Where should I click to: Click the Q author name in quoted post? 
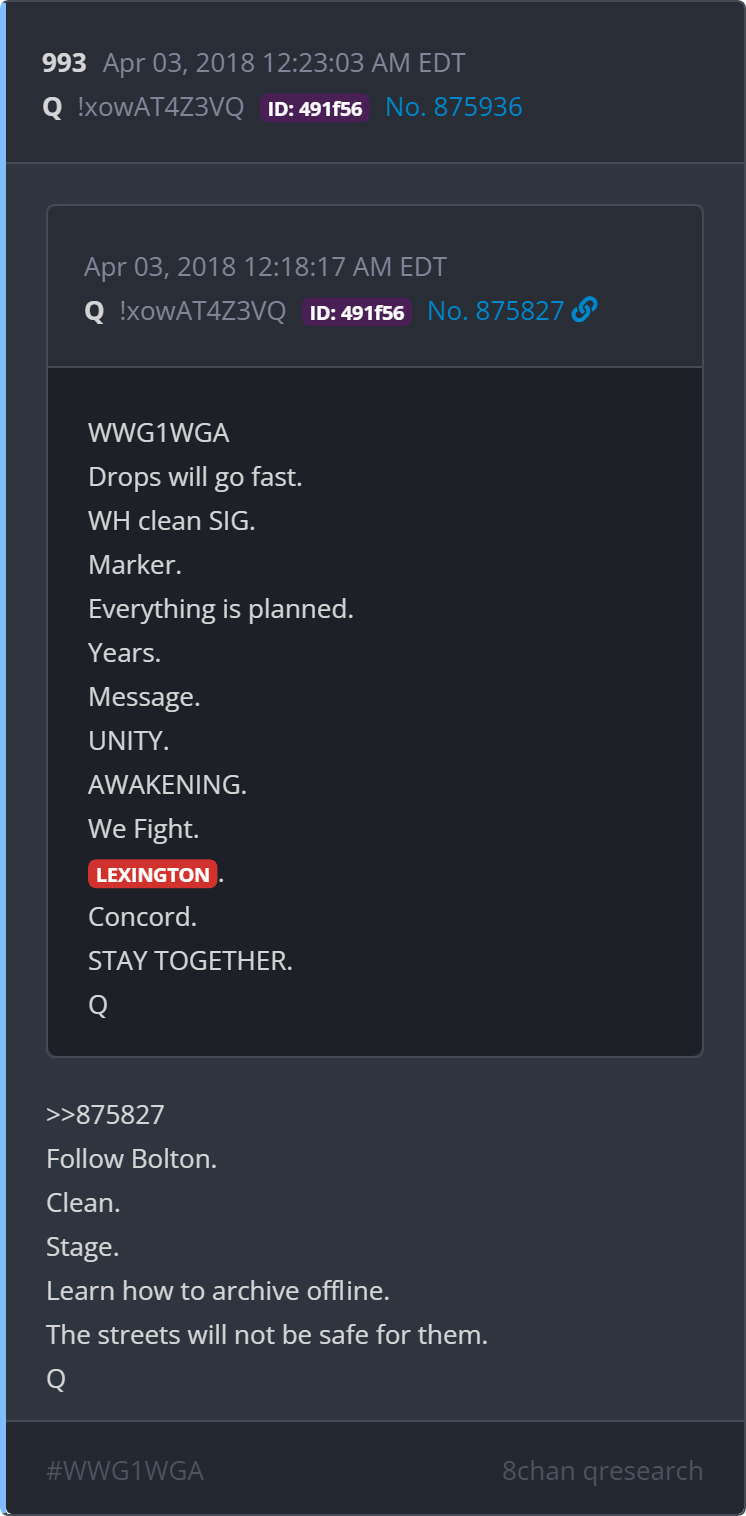pos(94,312)
